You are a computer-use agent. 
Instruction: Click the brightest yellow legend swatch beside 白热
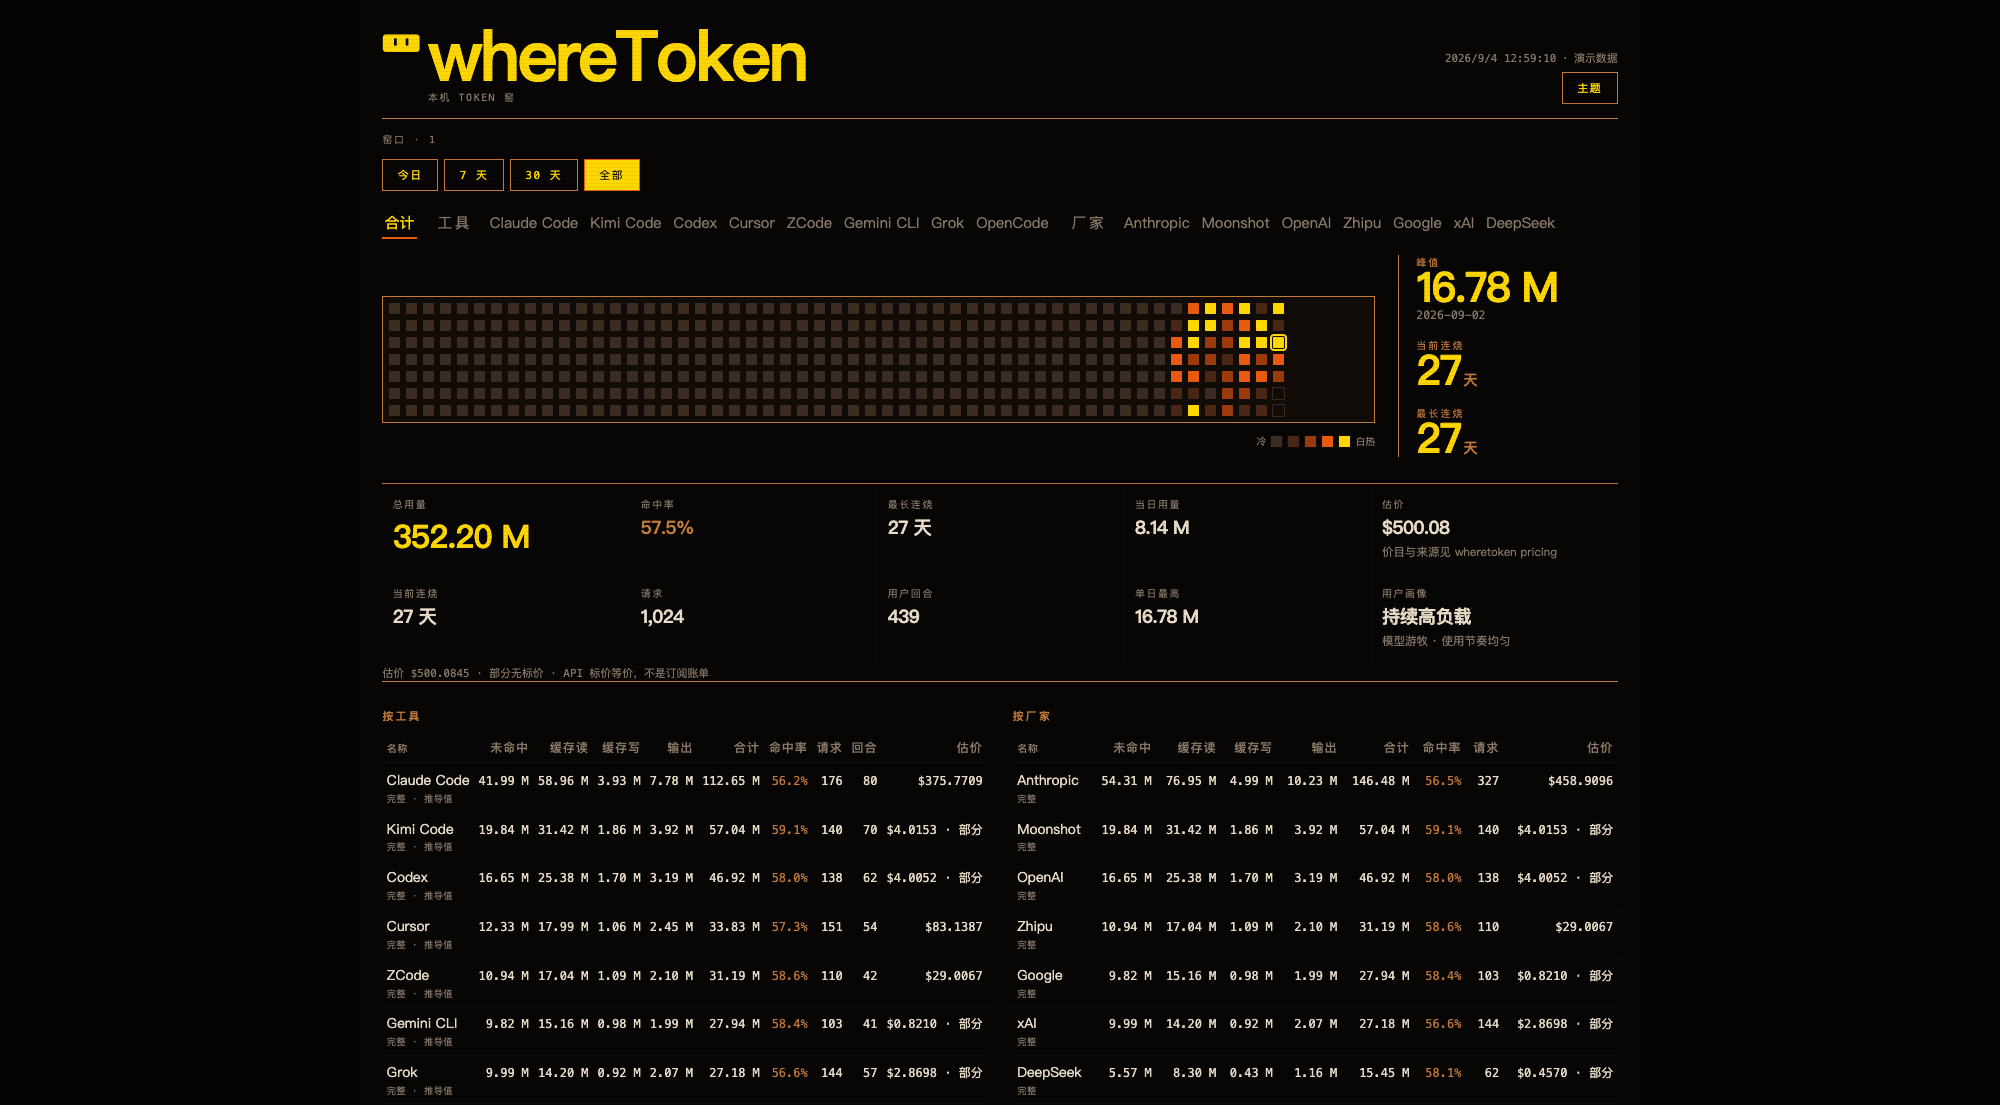pos(1344,441)
